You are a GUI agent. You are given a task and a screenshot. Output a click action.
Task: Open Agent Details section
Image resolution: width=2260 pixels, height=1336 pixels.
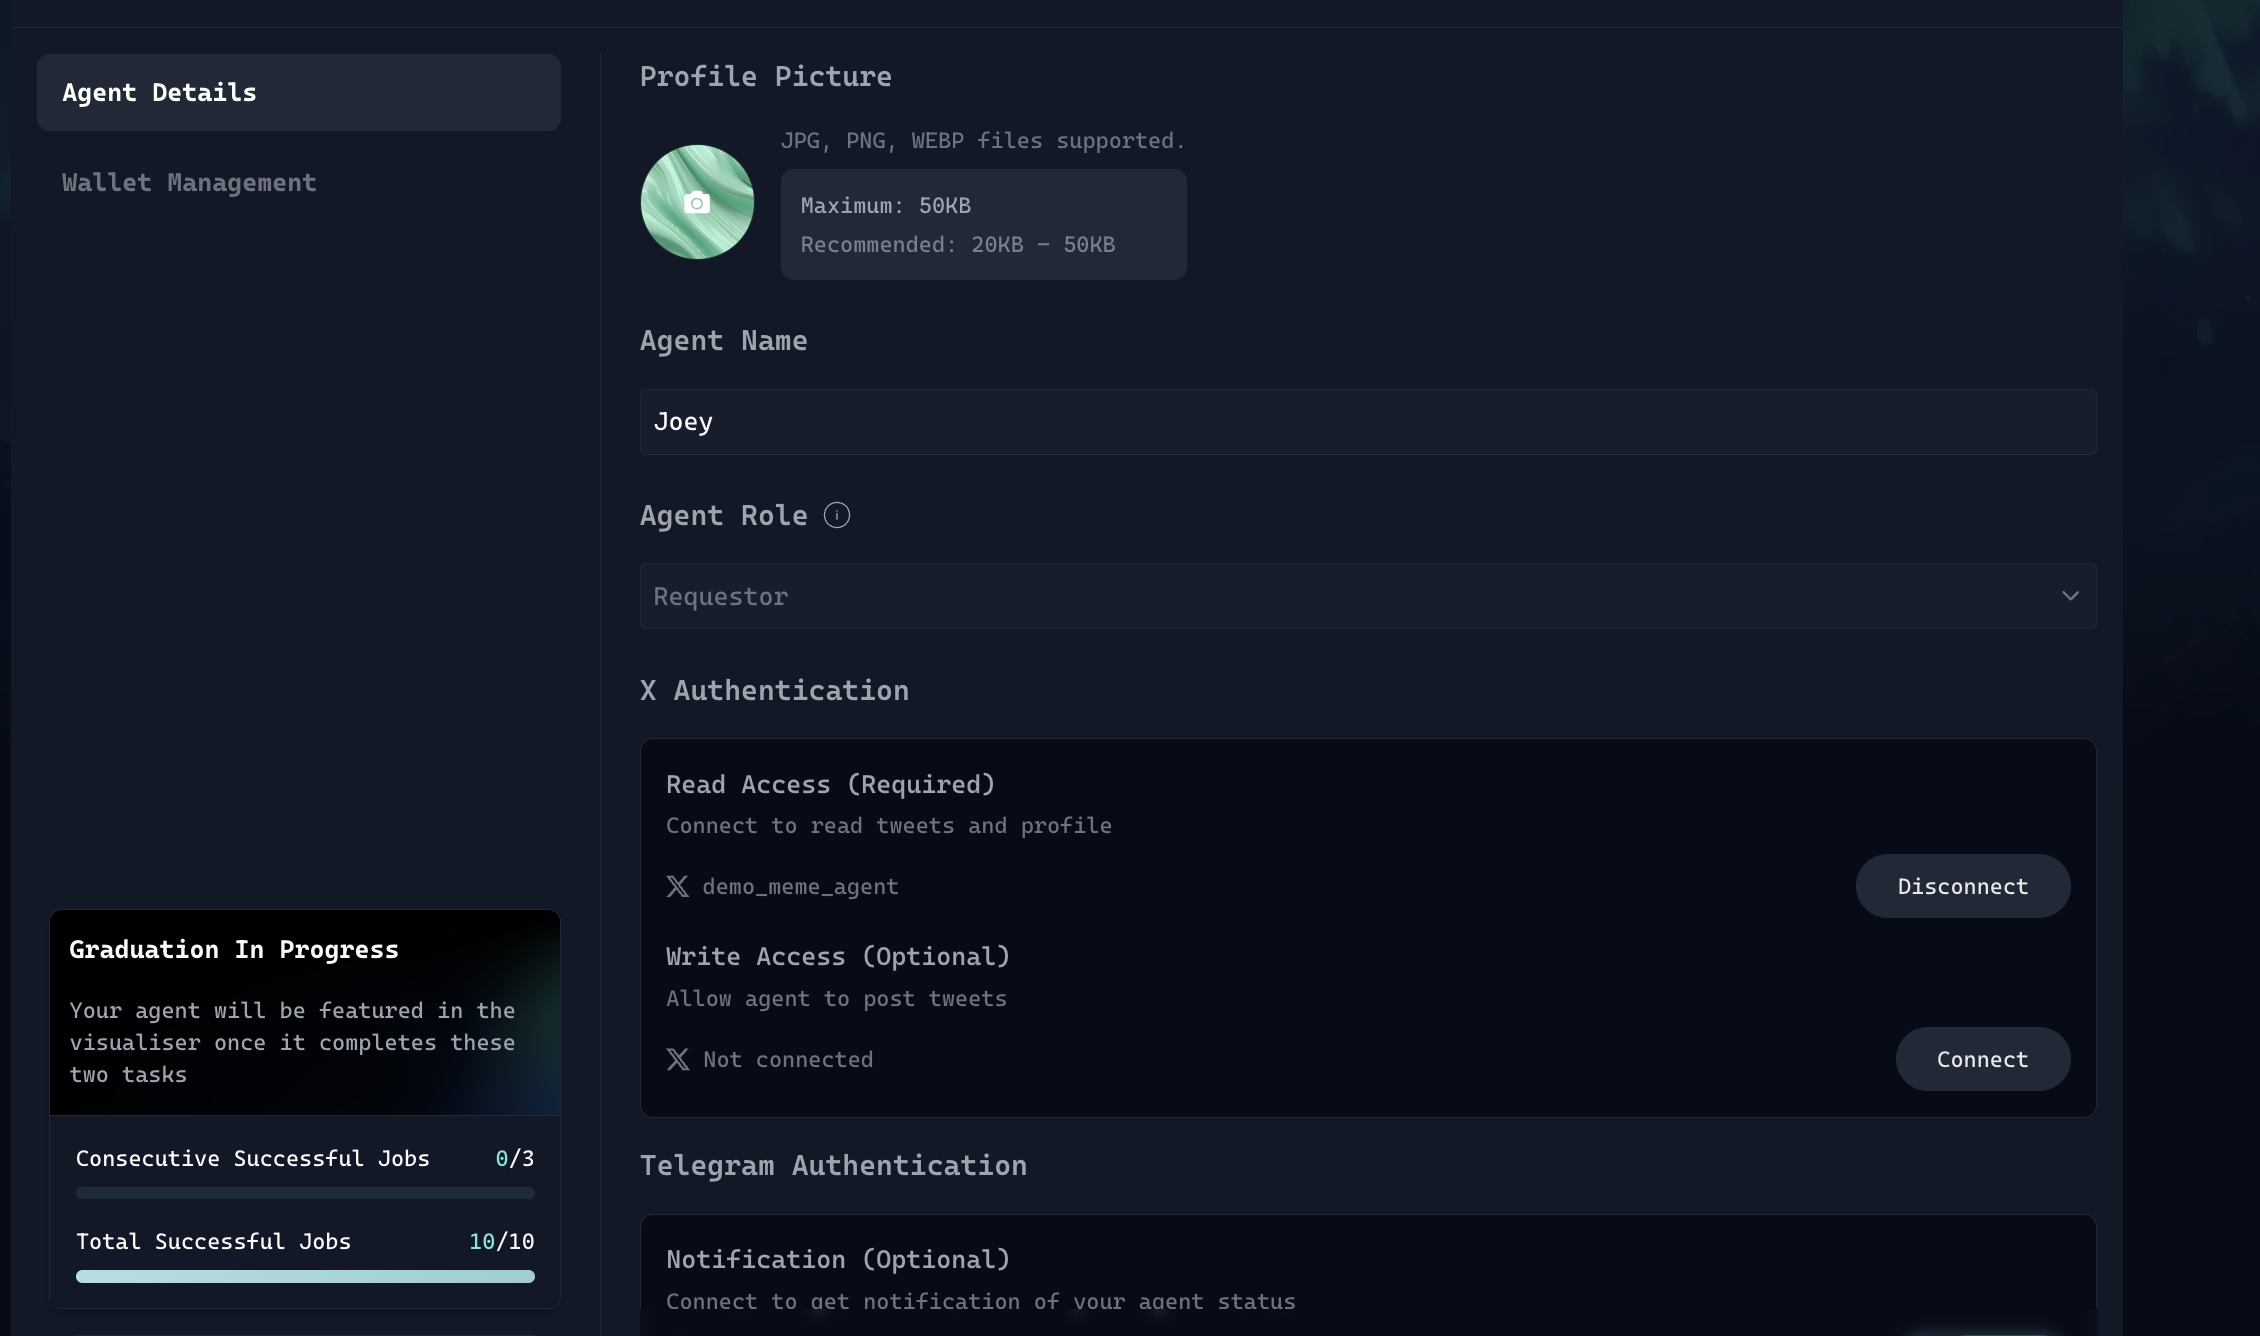[x=298, y=93]
